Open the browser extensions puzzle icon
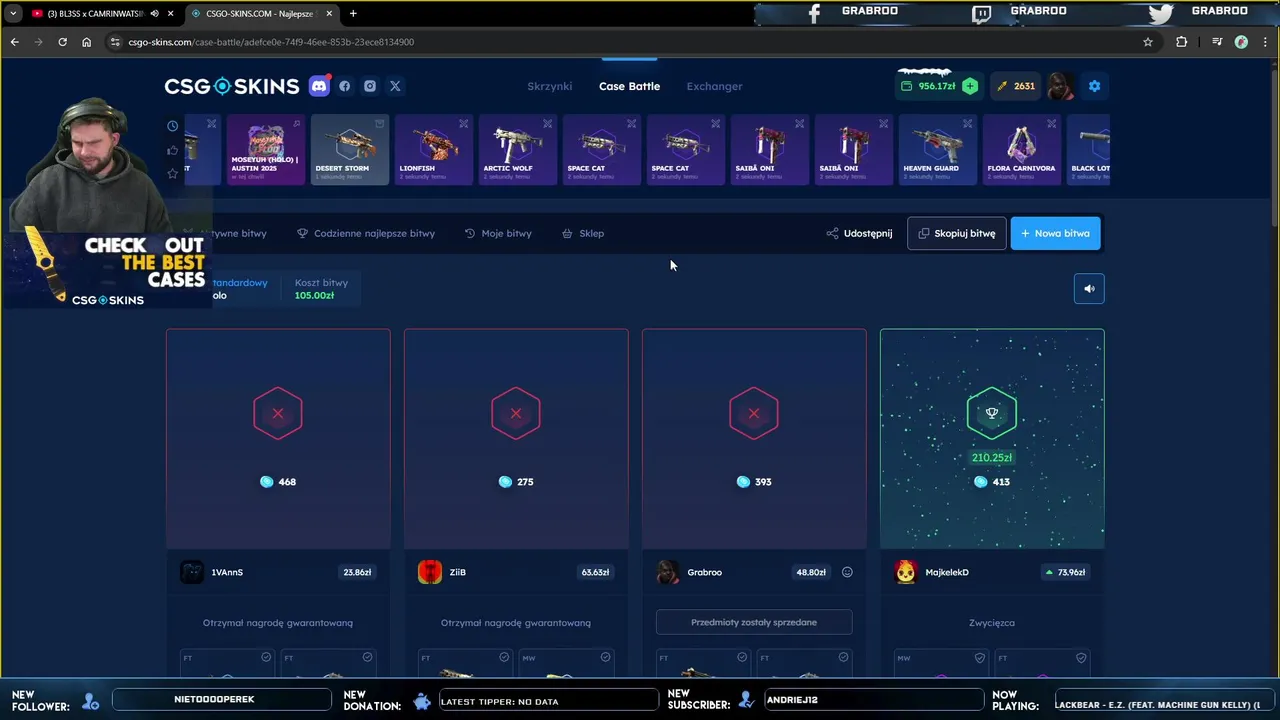1280x720 pixels. [x=1182, y=42]
